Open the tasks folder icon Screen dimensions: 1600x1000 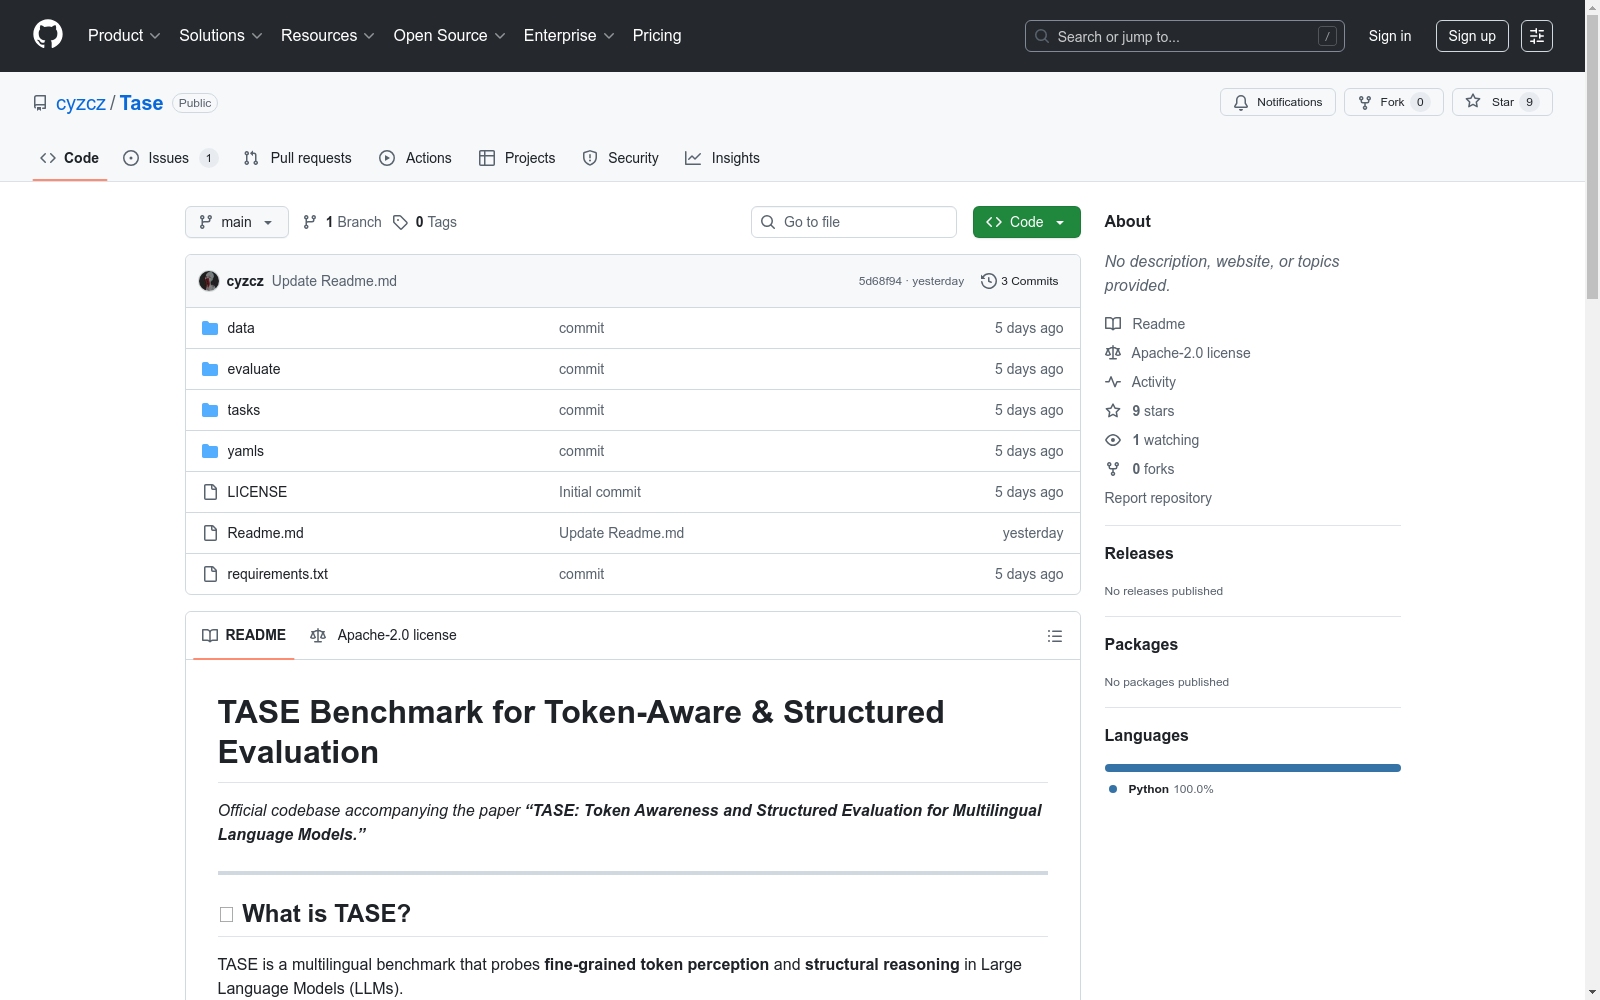pyautogui.click(x=210, y=410)
